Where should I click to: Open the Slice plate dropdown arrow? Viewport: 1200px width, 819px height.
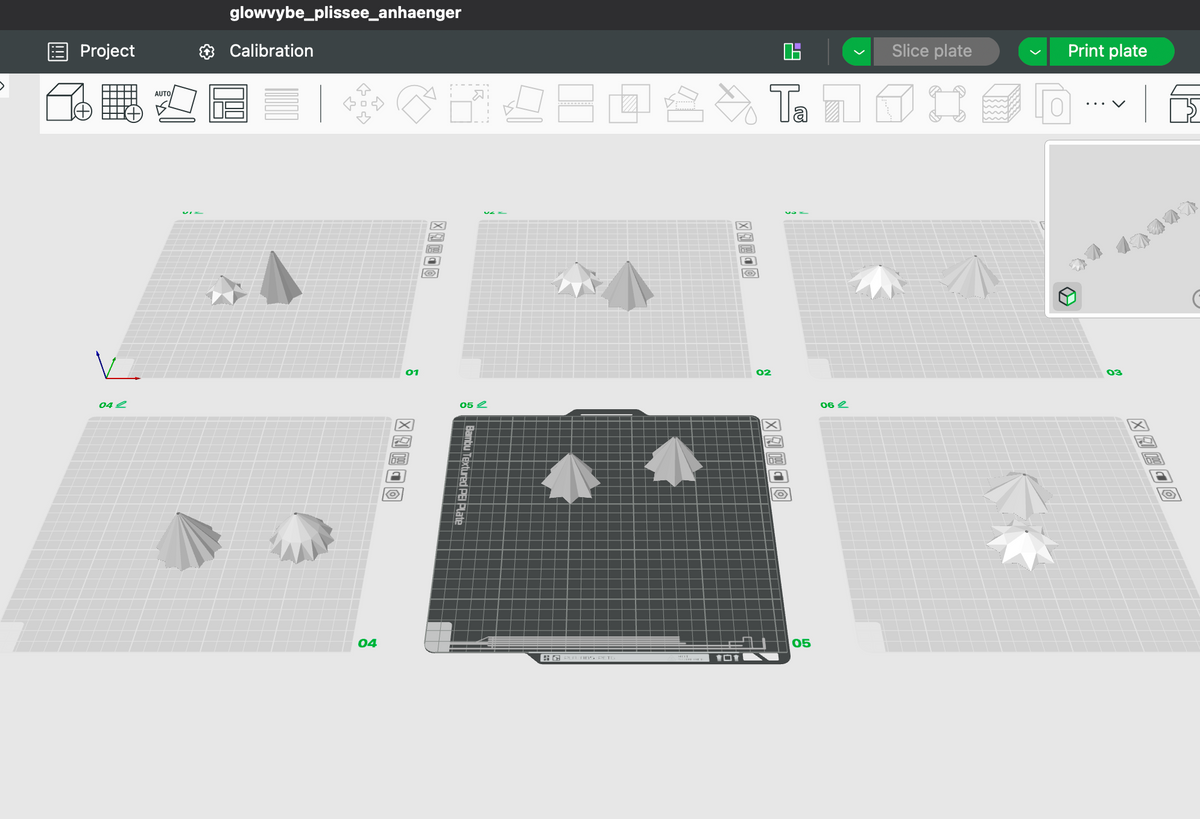857,51
